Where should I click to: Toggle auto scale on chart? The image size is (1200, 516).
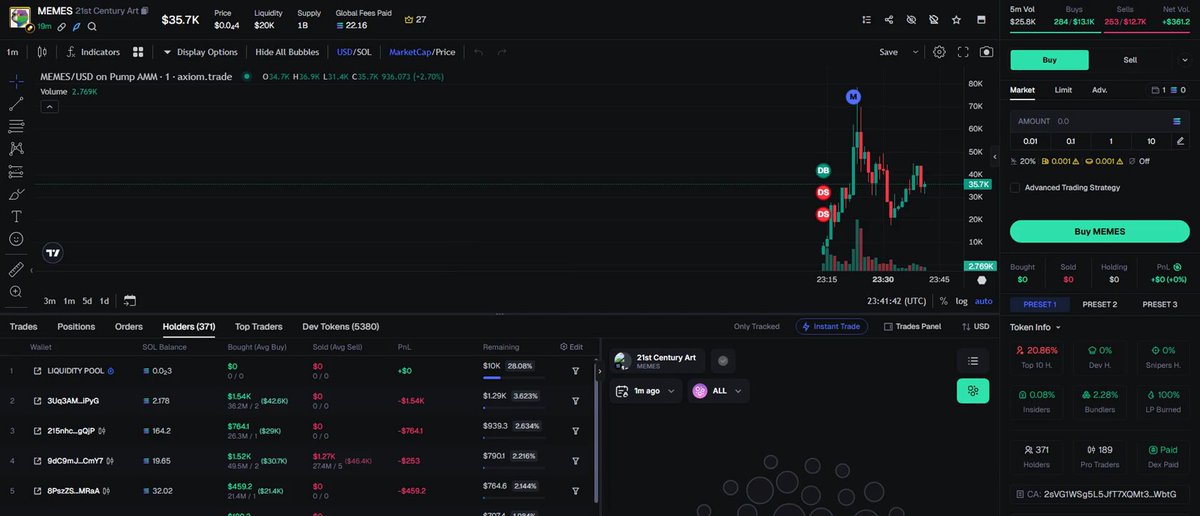point(984,300)
